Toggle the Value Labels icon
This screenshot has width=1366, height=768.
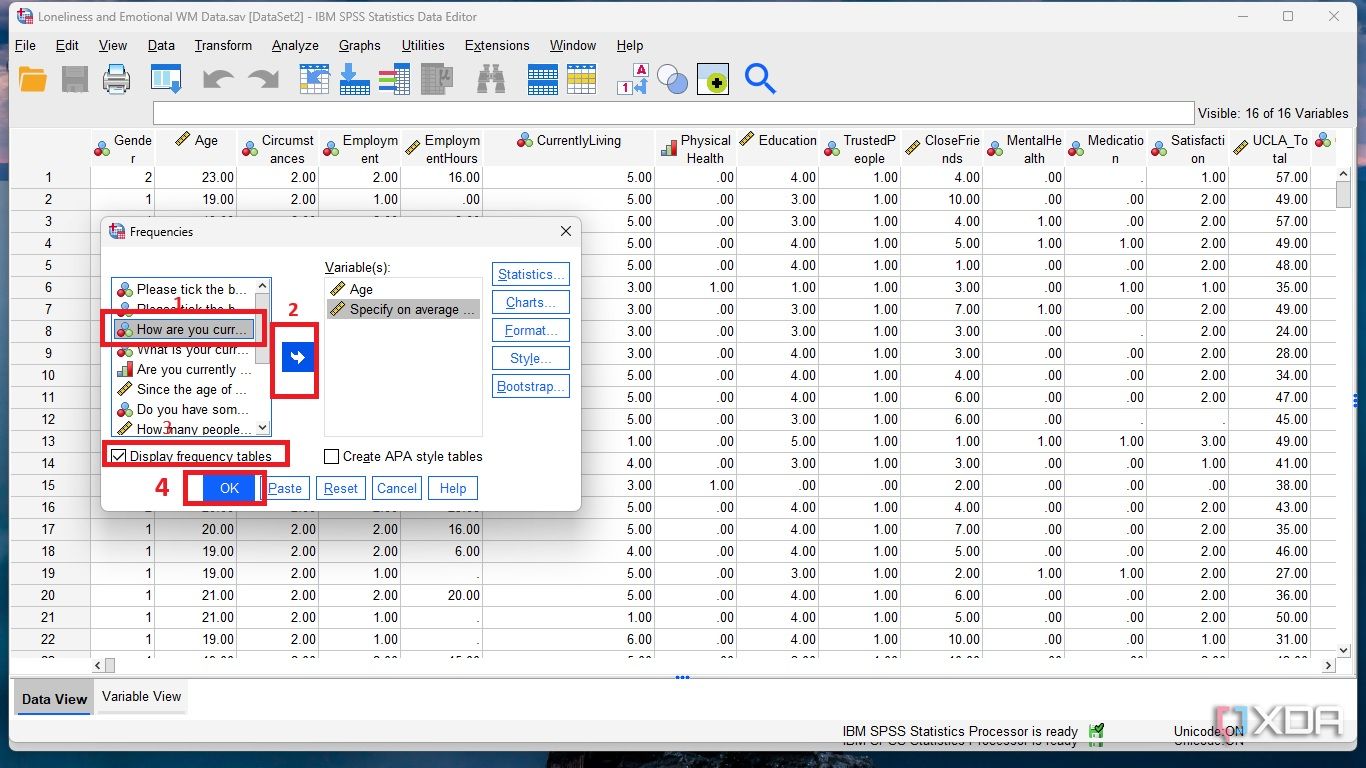pos(633,80)
